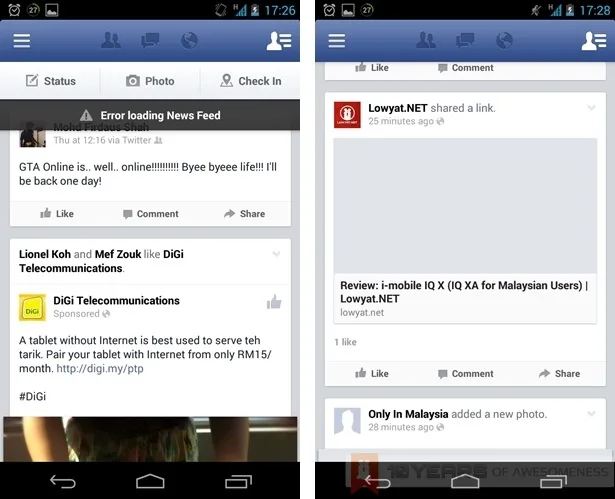Image resolution: width=615 pixels, height=499 pixels.
Task: Comment on the partially visible top post
Action: (466, 68)
